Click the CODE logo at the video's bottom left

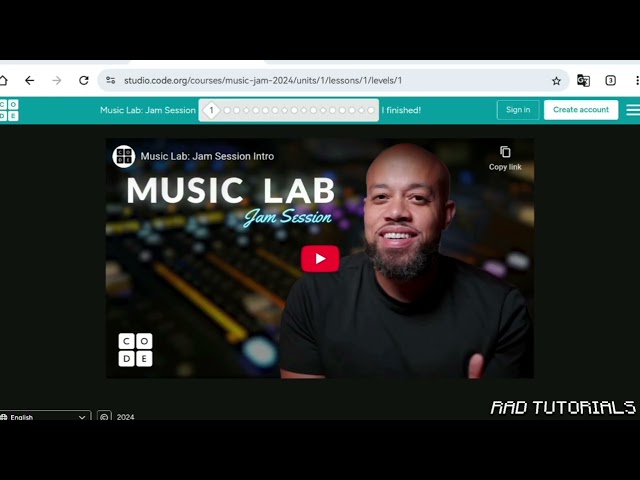pyautogui.click(x=136, y=350)
